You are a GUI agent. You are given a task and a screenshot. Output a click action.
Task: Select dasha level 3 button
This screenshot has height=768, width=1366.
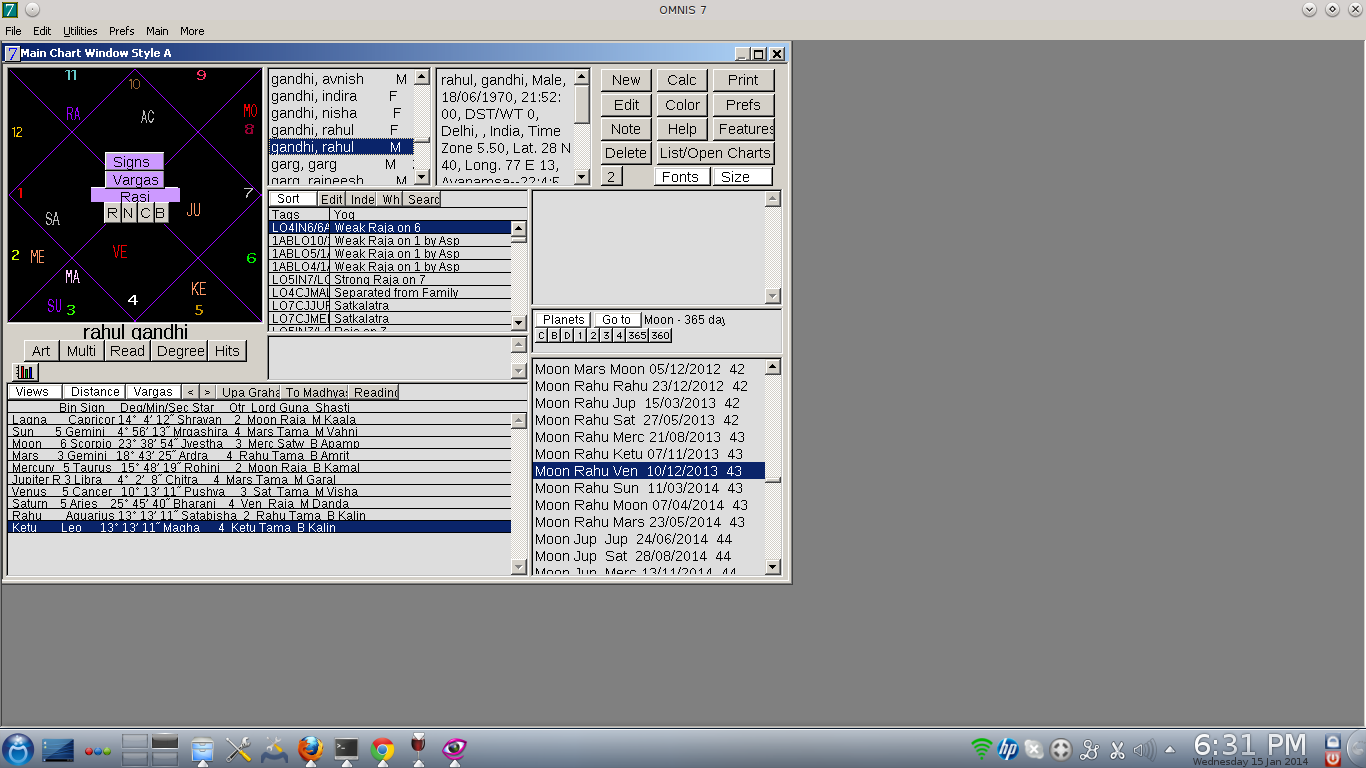pos(606,335)
